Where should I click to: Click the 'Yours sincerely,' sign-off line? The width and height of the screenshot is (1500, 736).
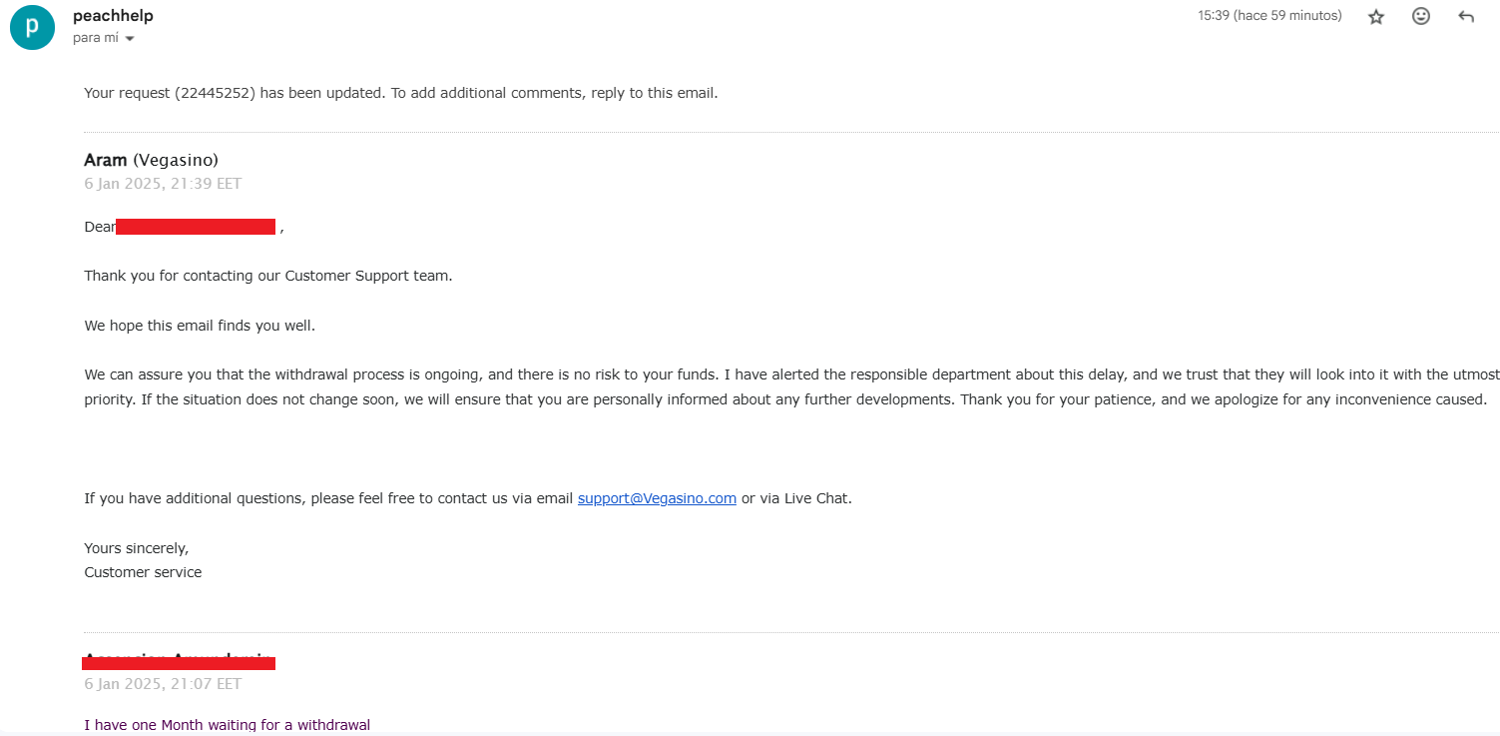[136, 548]
